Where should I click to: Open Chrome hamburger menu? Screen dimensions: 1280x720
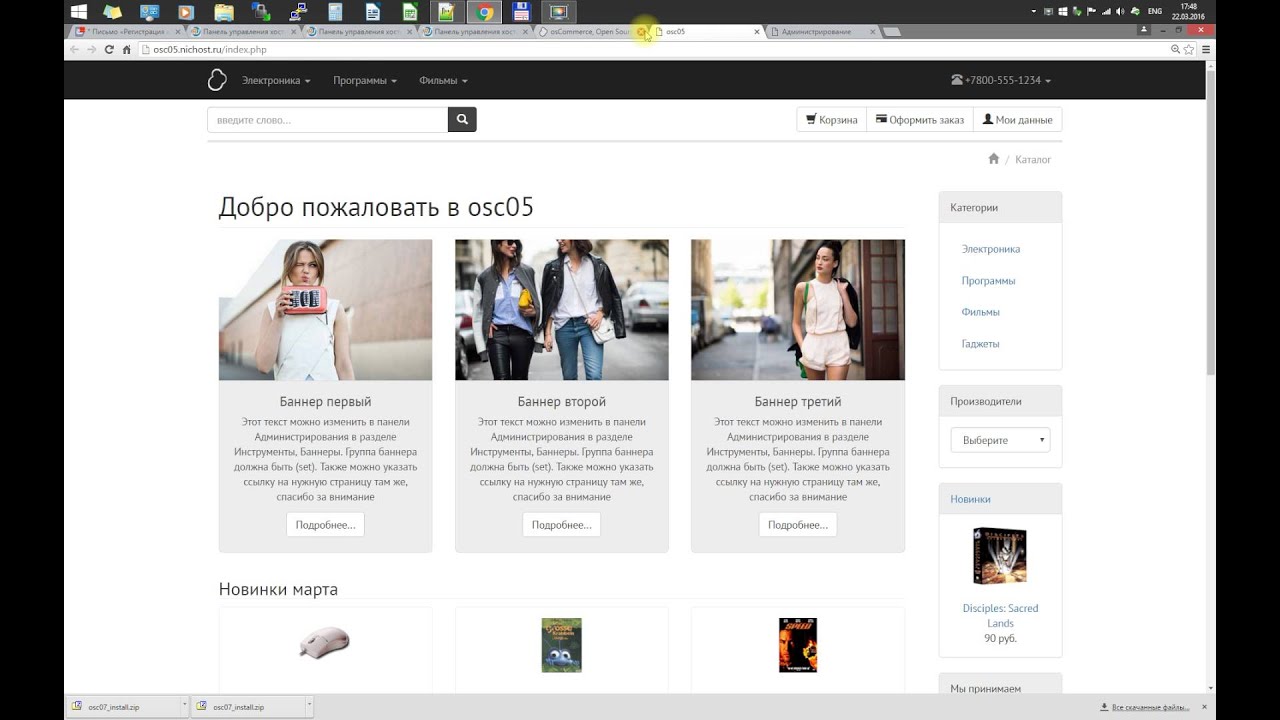[1207, 49]
